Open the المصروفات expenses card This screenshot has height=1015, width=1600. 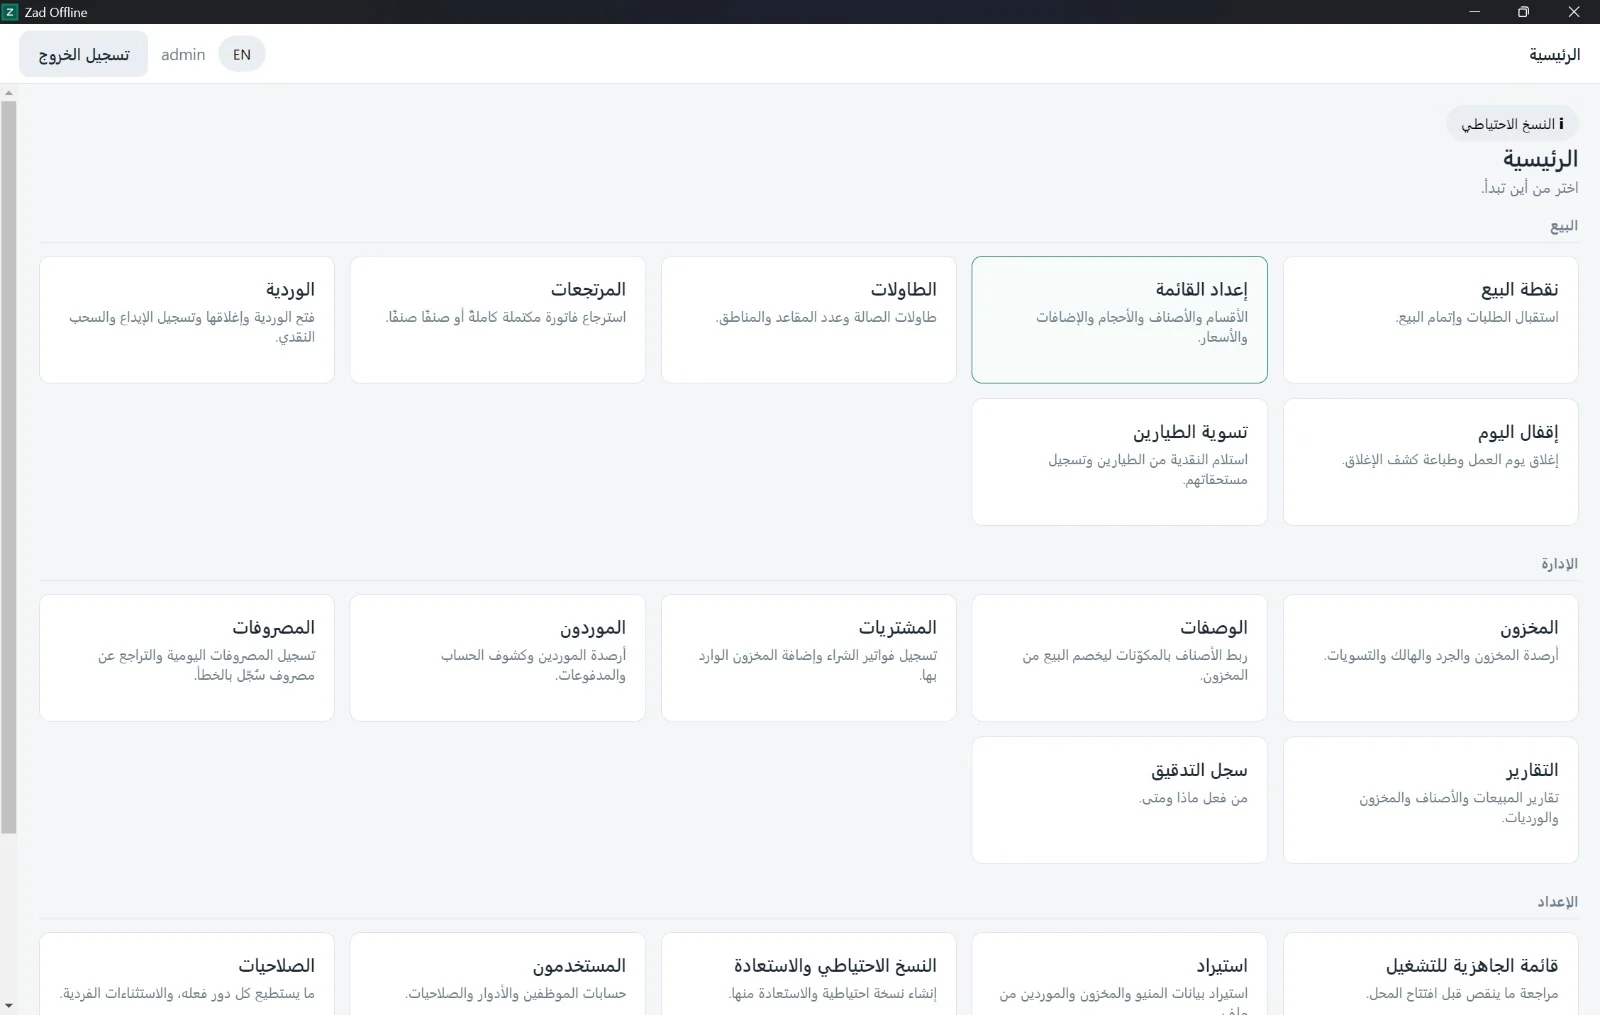coord(187,658)
